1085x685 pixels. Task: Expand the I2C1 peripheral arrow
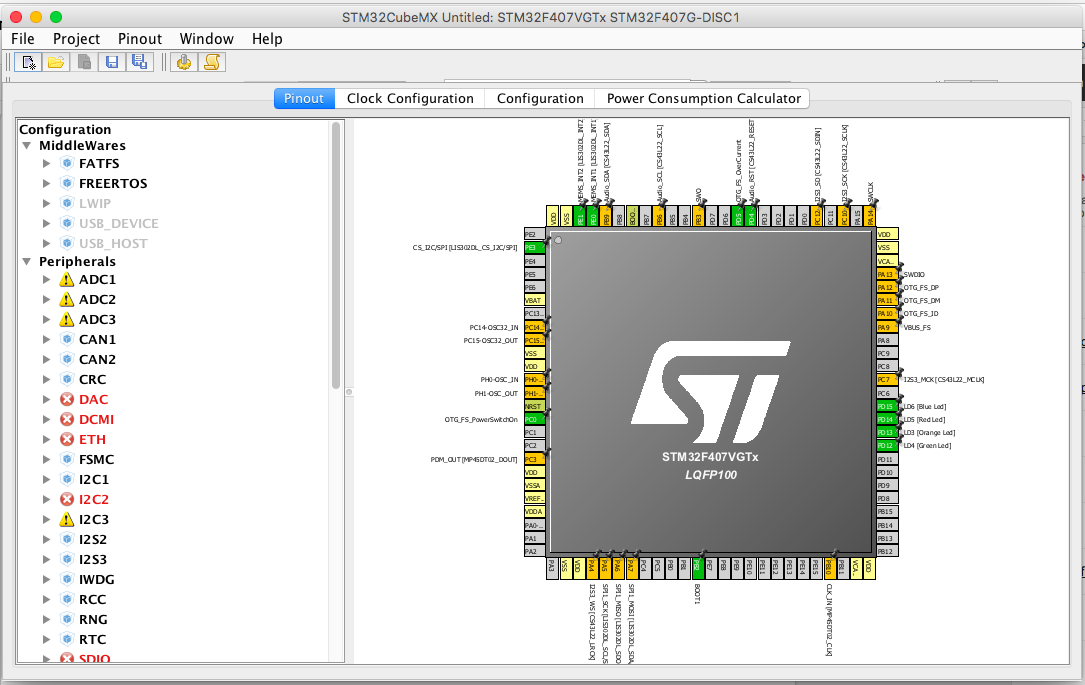[x=46, y=480]
